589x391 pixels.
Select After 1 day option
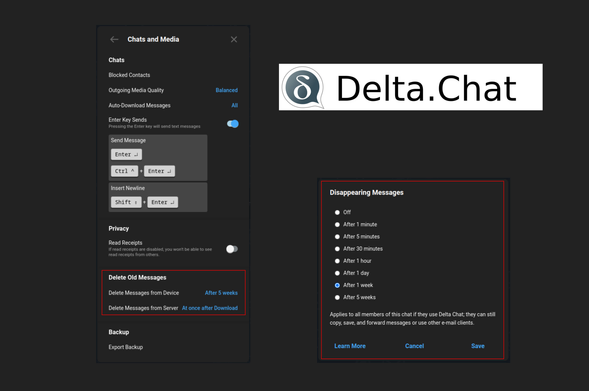click(337, 273)
